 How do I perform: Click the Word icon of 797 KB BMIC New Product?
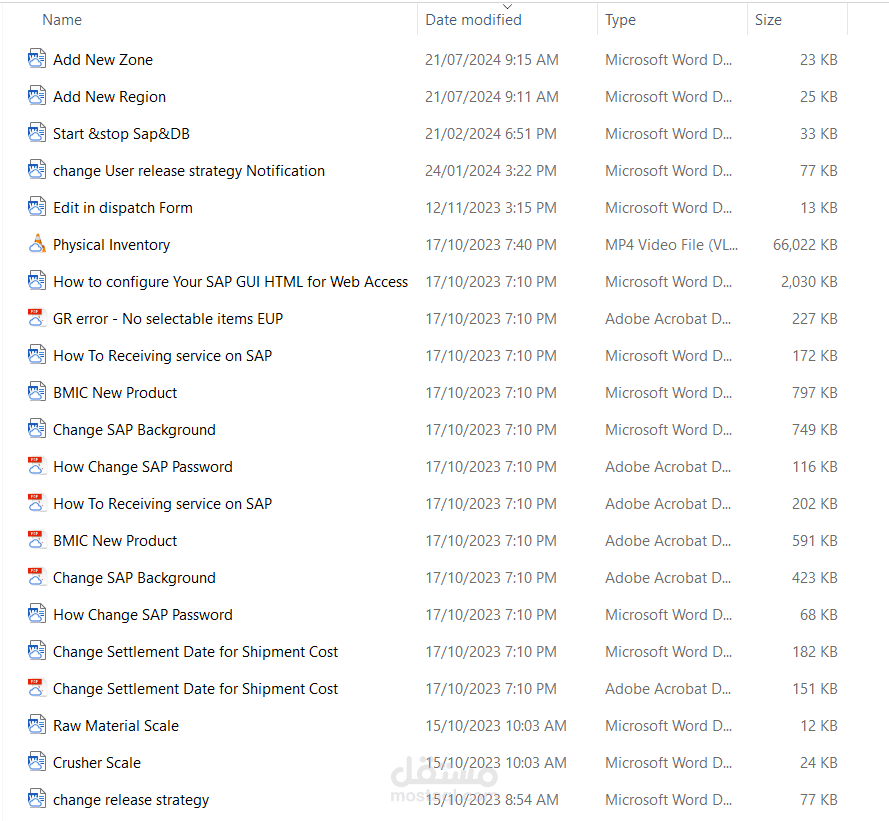click(37, 392)
